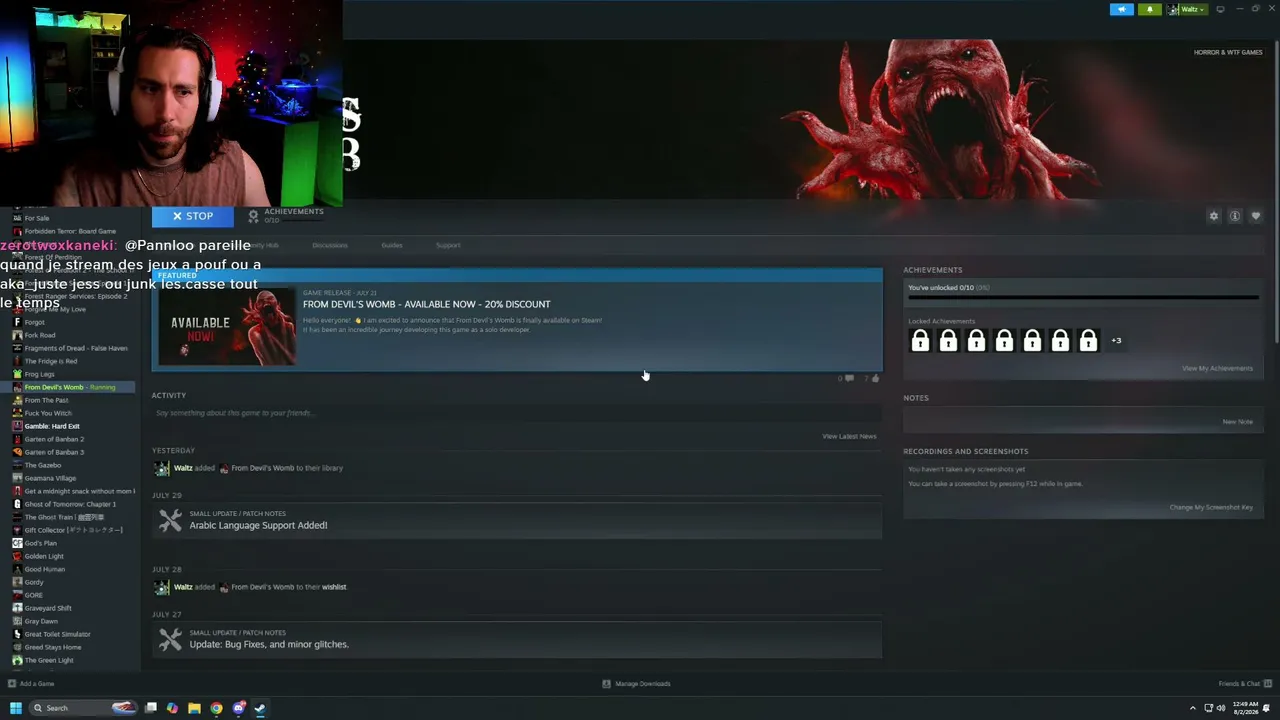Viewport: 1280px width, 720px height.
Task: Select God's Plan in library list
Action: [x=40, y=543]
